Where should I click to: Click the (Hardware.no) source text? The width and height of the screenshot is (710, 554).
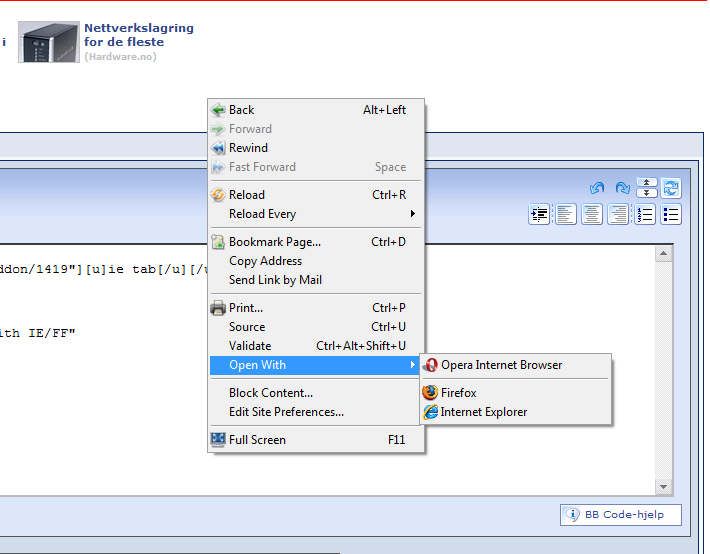click(x=120, y=57)
